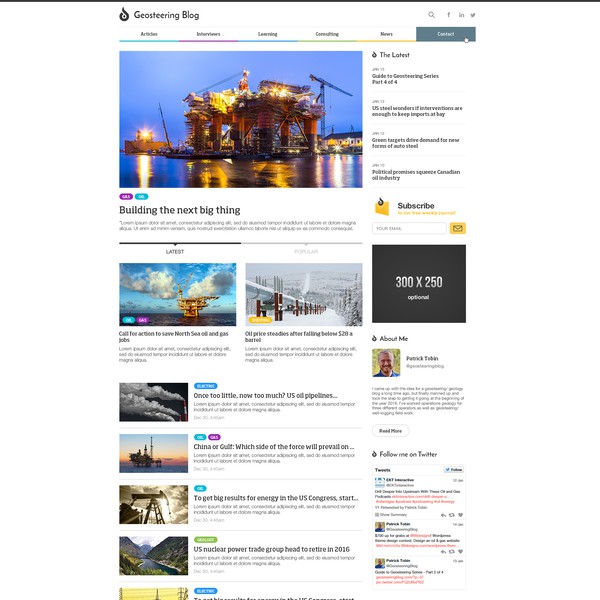
Task: Click the mountain lake thumbnail
Action: pyautogui.click(x=153, y=556)
